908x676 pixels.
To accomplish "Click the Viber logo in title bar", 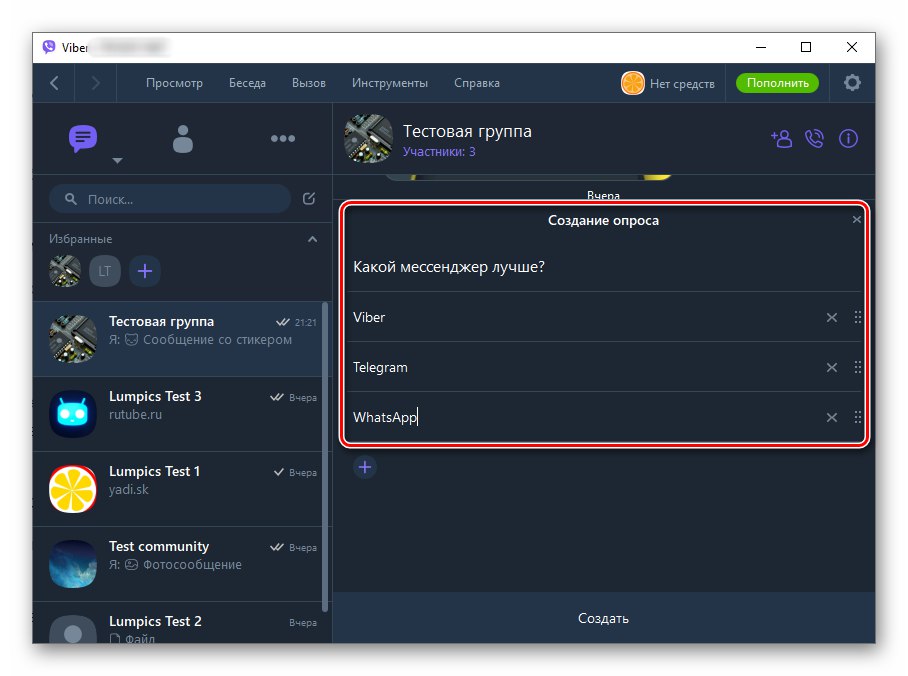I will [49, 47].
